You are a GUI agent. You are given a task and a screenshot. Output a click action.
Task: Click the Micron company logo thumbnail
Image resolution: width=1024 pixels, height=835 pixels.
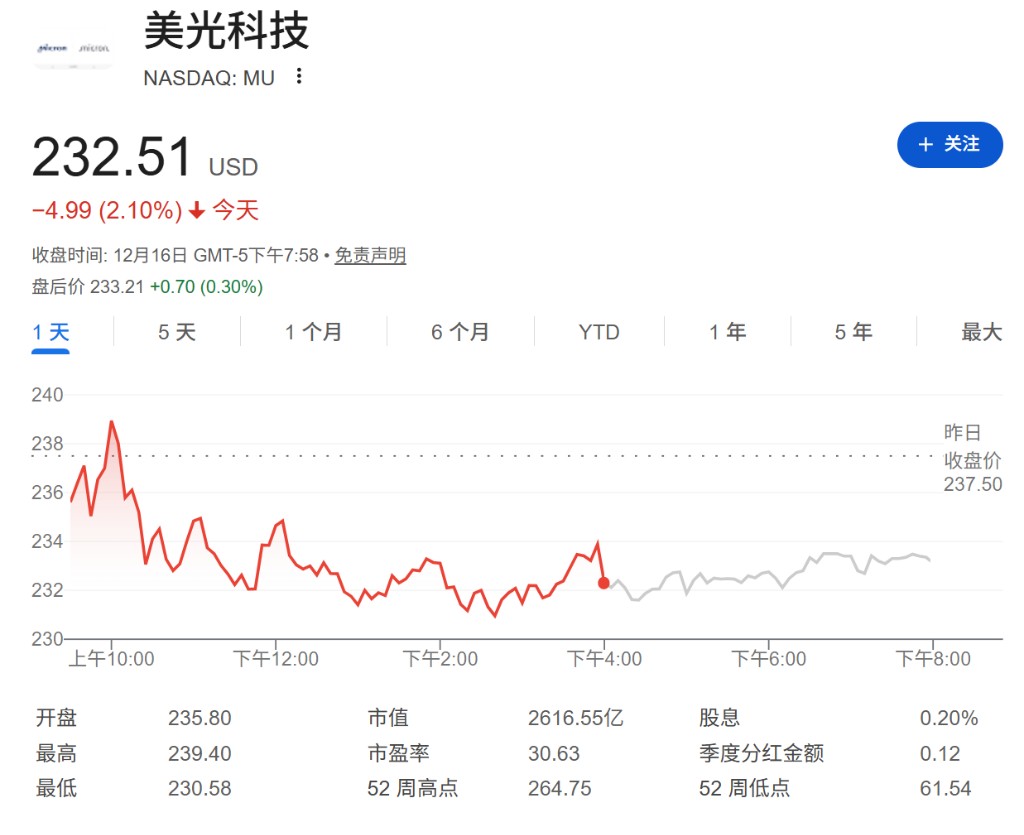(72, 47)
